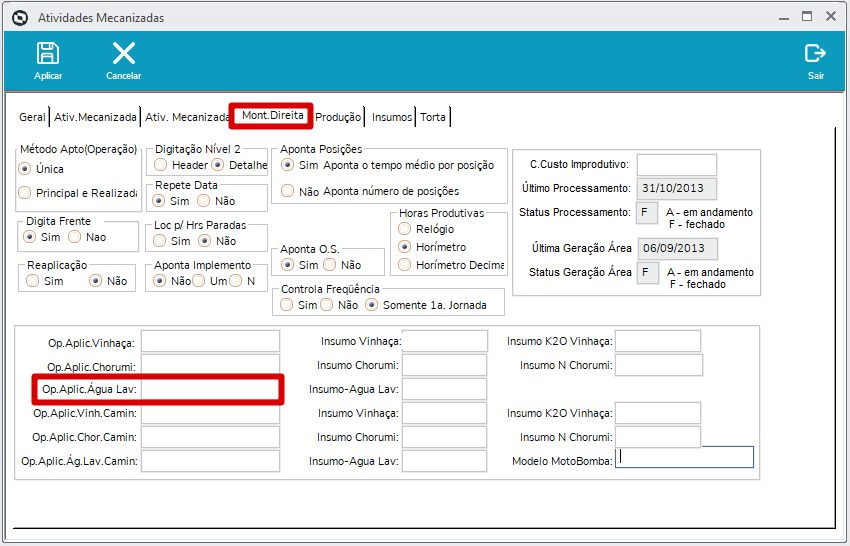The height and width of the screenshot is (546, 850).
Task: Select Principal e Realizada method option
Action: pyautogui.click(x=24, y=192)
